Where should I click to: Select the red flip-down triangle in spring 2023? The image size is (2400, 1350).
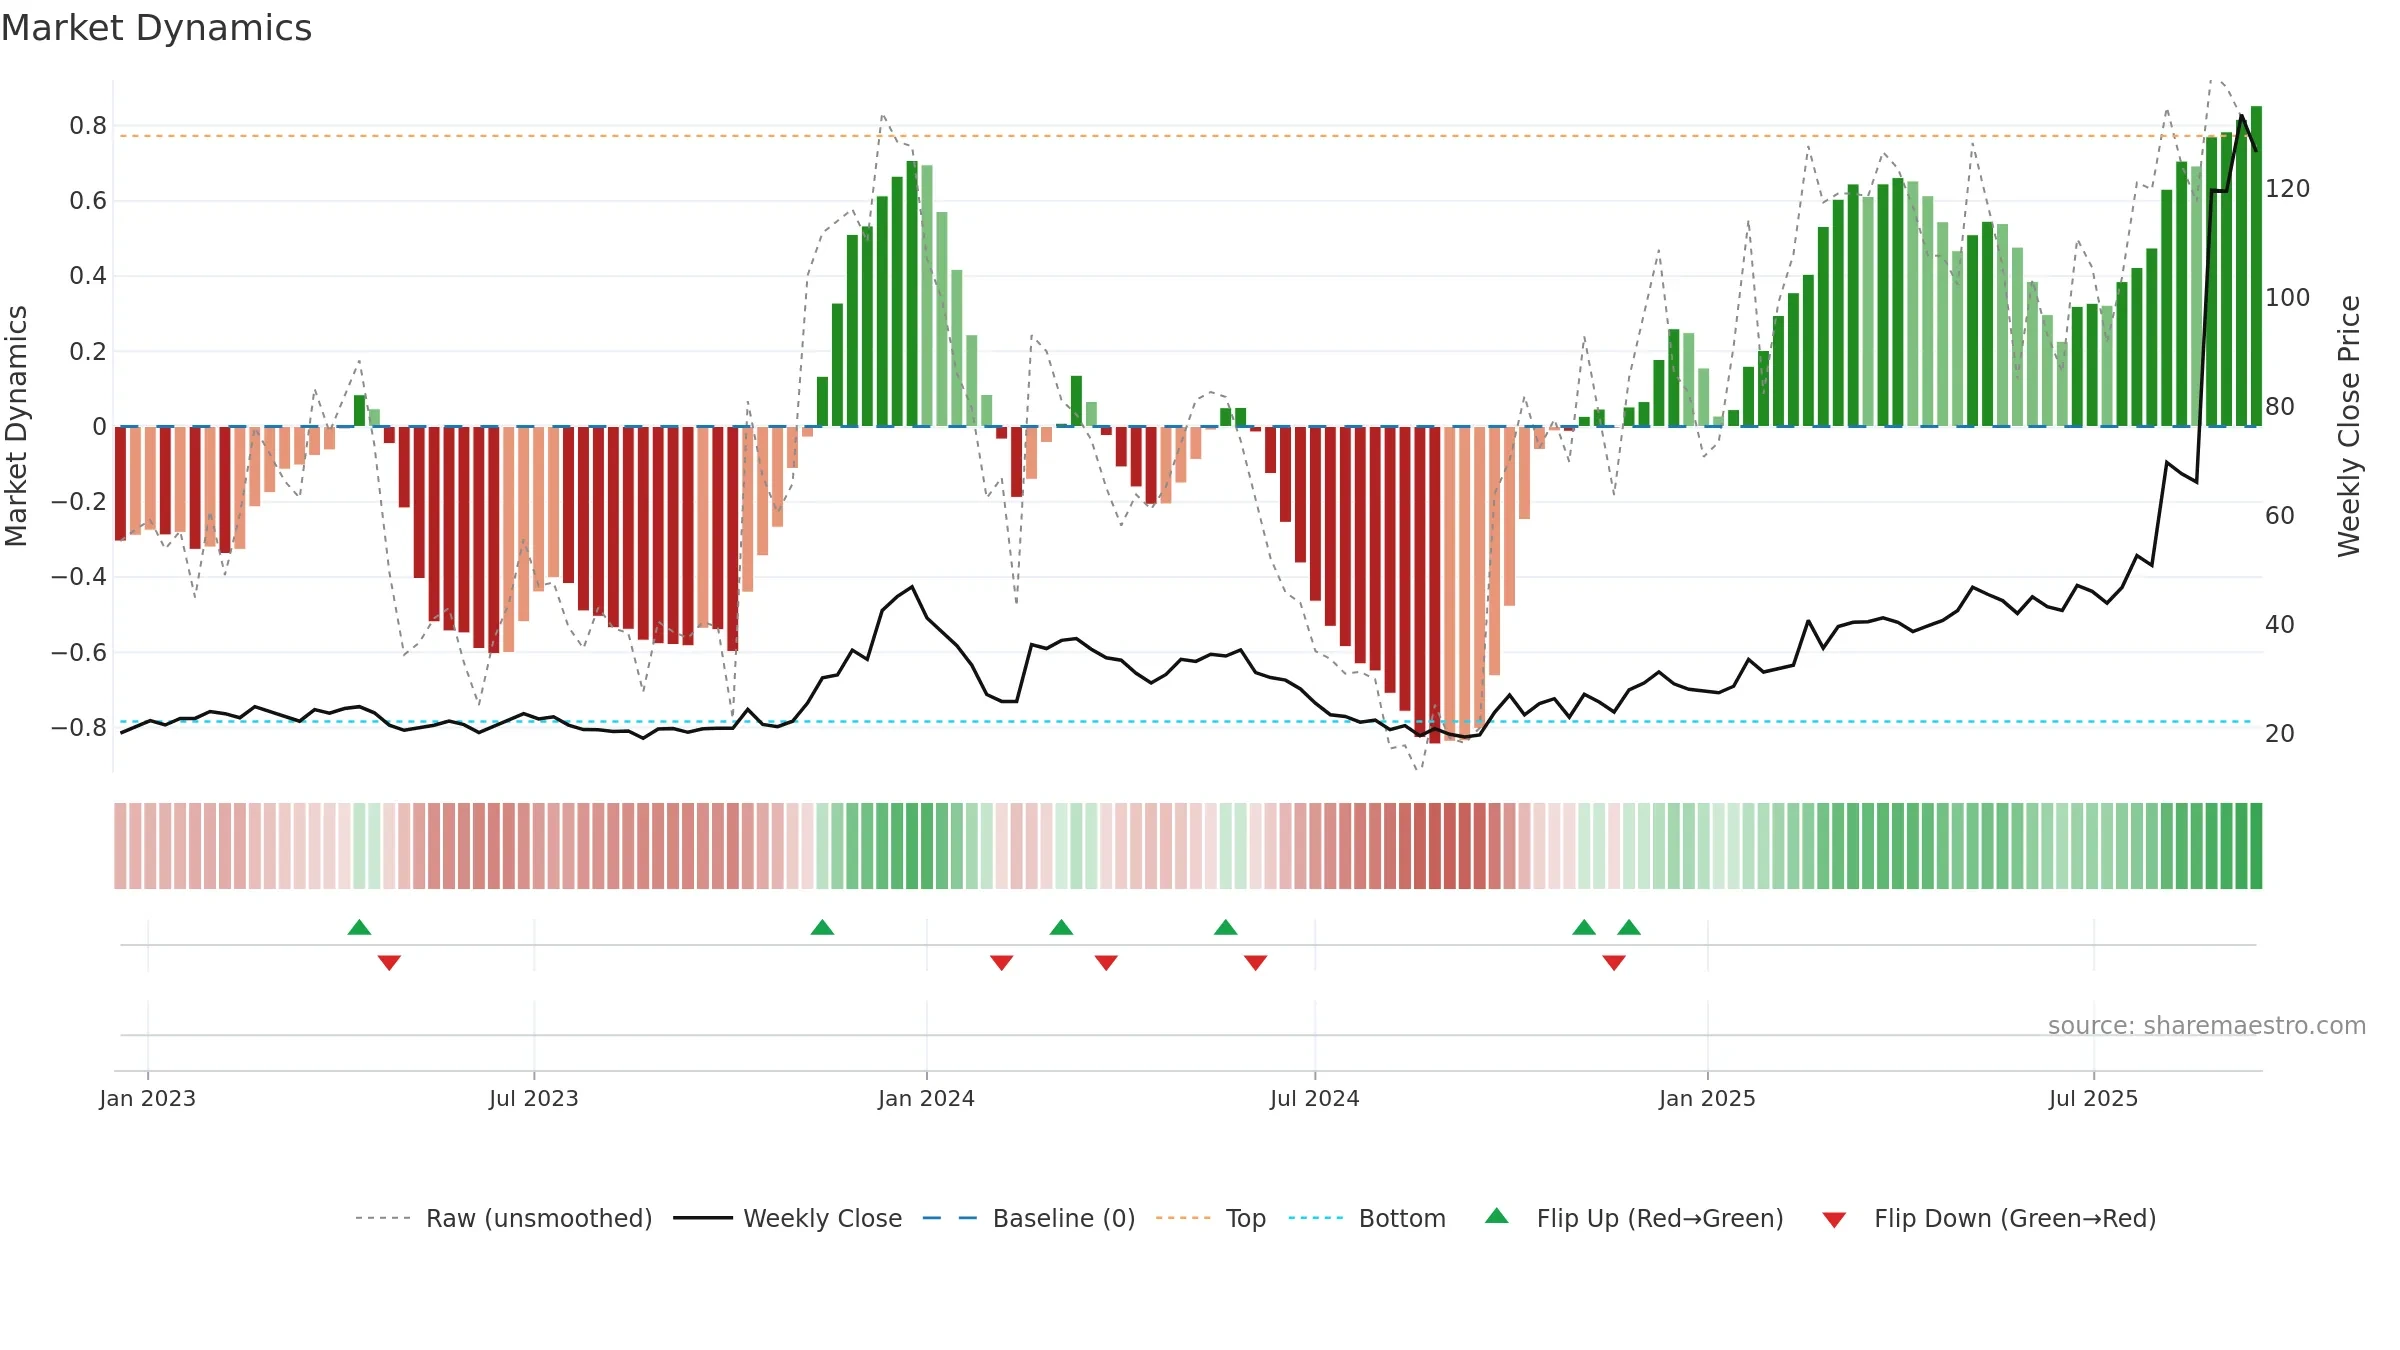click(389, 962)
